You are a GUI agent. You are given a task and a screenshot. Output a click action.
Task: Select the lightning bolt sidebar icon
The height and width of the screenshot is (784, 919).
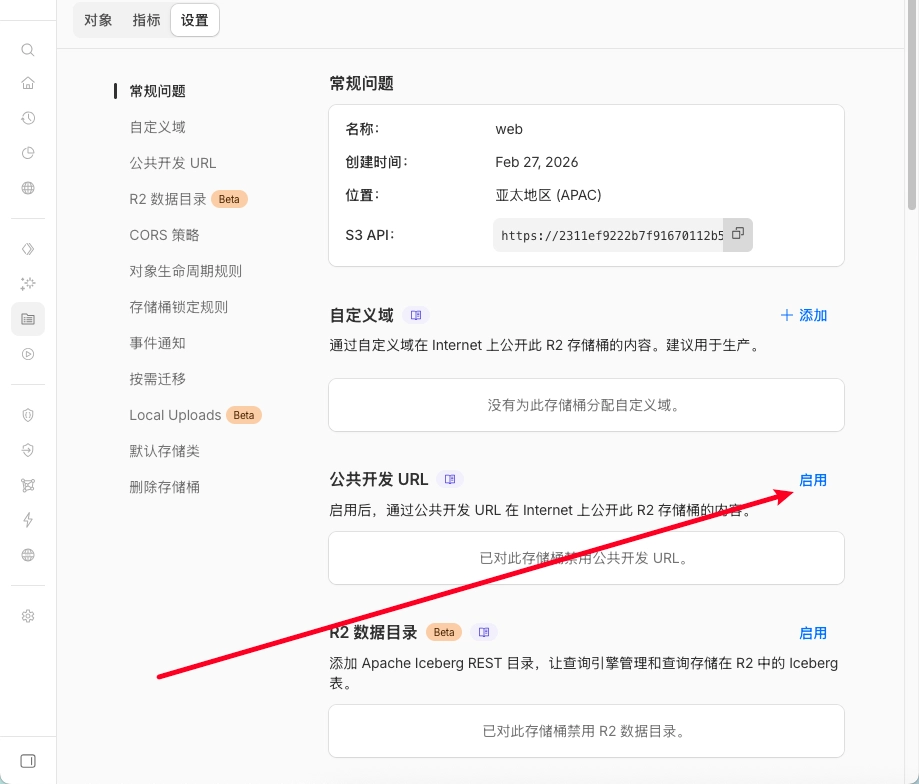click(x=28, y=520)
